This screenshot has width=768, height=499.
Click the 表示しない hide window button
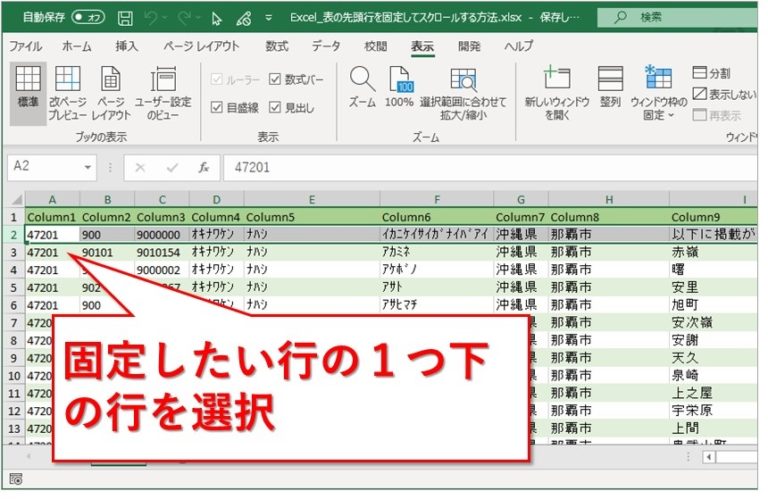[724, 94]
